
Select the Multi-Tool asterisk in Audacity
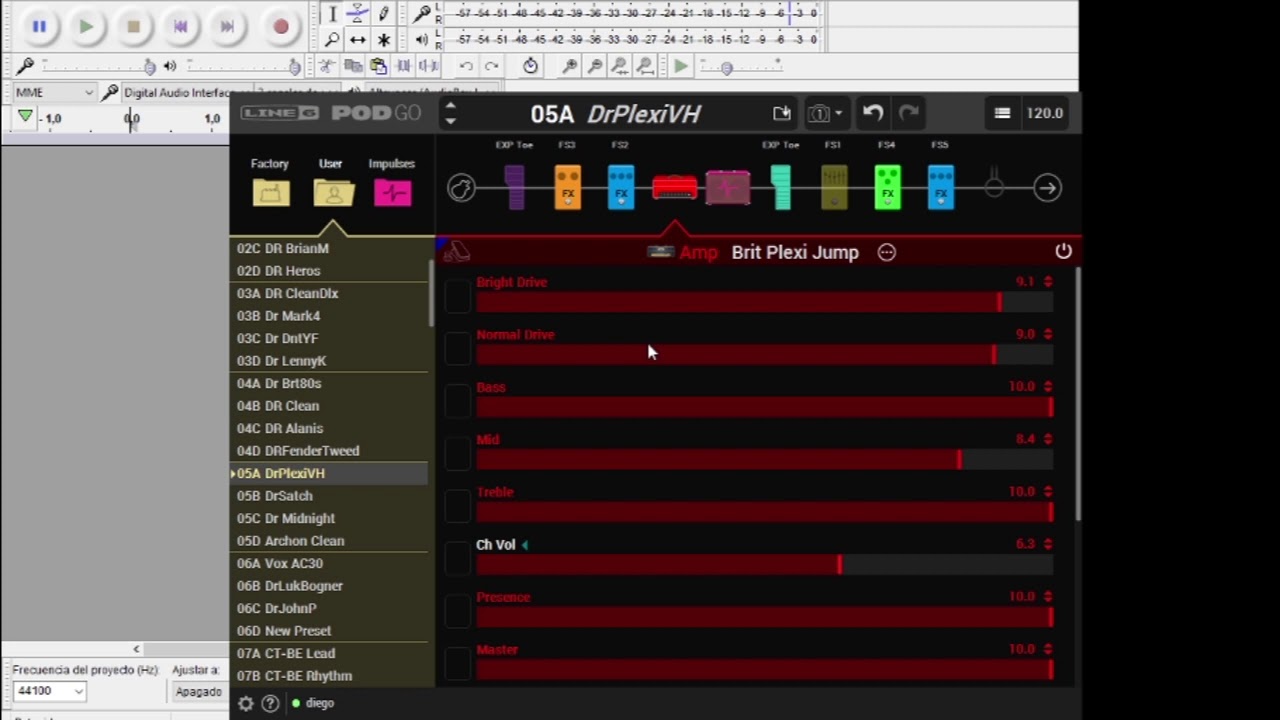(383, 40)
